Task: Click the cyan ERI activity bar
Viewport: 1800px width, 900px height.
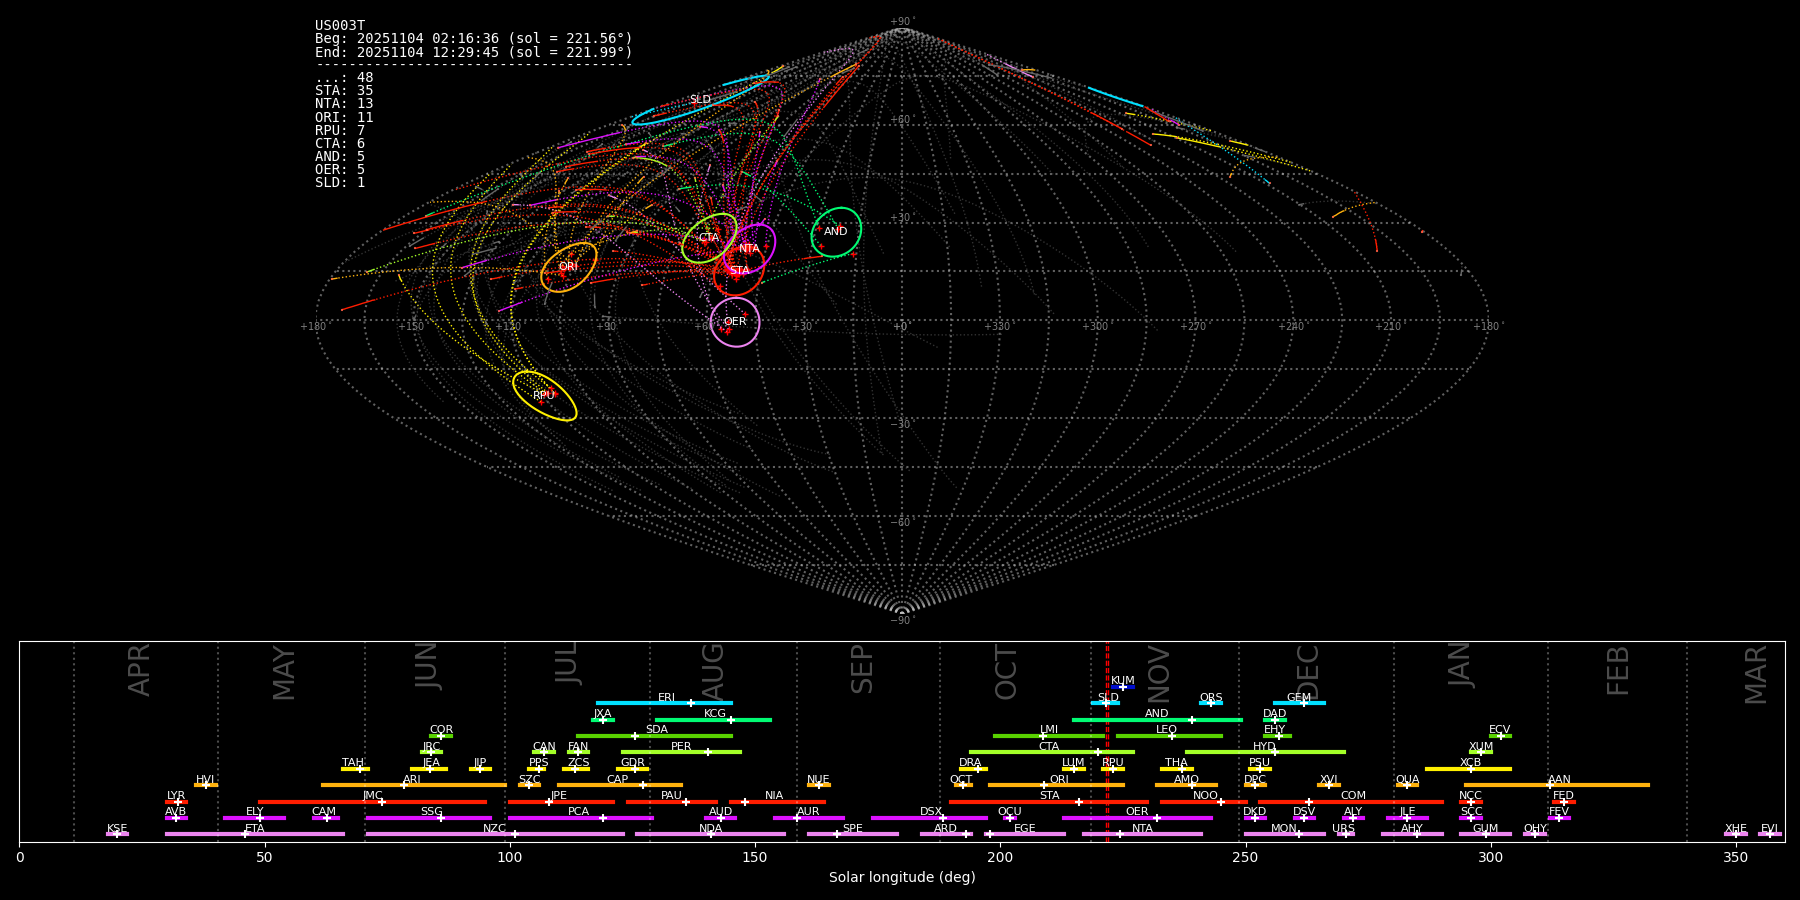Action: [664, 703]
